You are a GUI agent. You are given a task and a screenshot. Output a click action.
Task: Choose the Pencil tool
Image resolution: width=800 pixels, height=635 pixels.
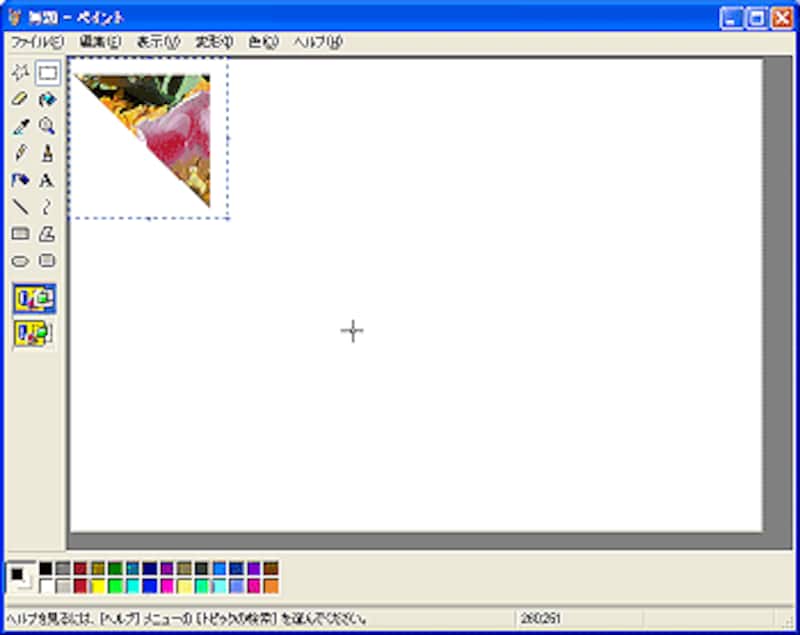[x=20, y=153]
